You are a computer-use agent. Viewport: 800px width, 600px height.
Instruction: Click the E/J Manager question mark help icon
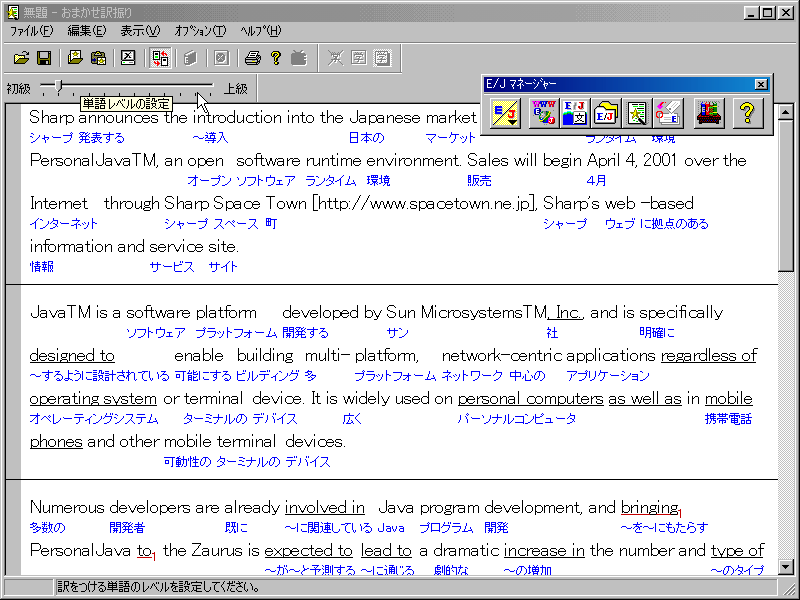747,113
